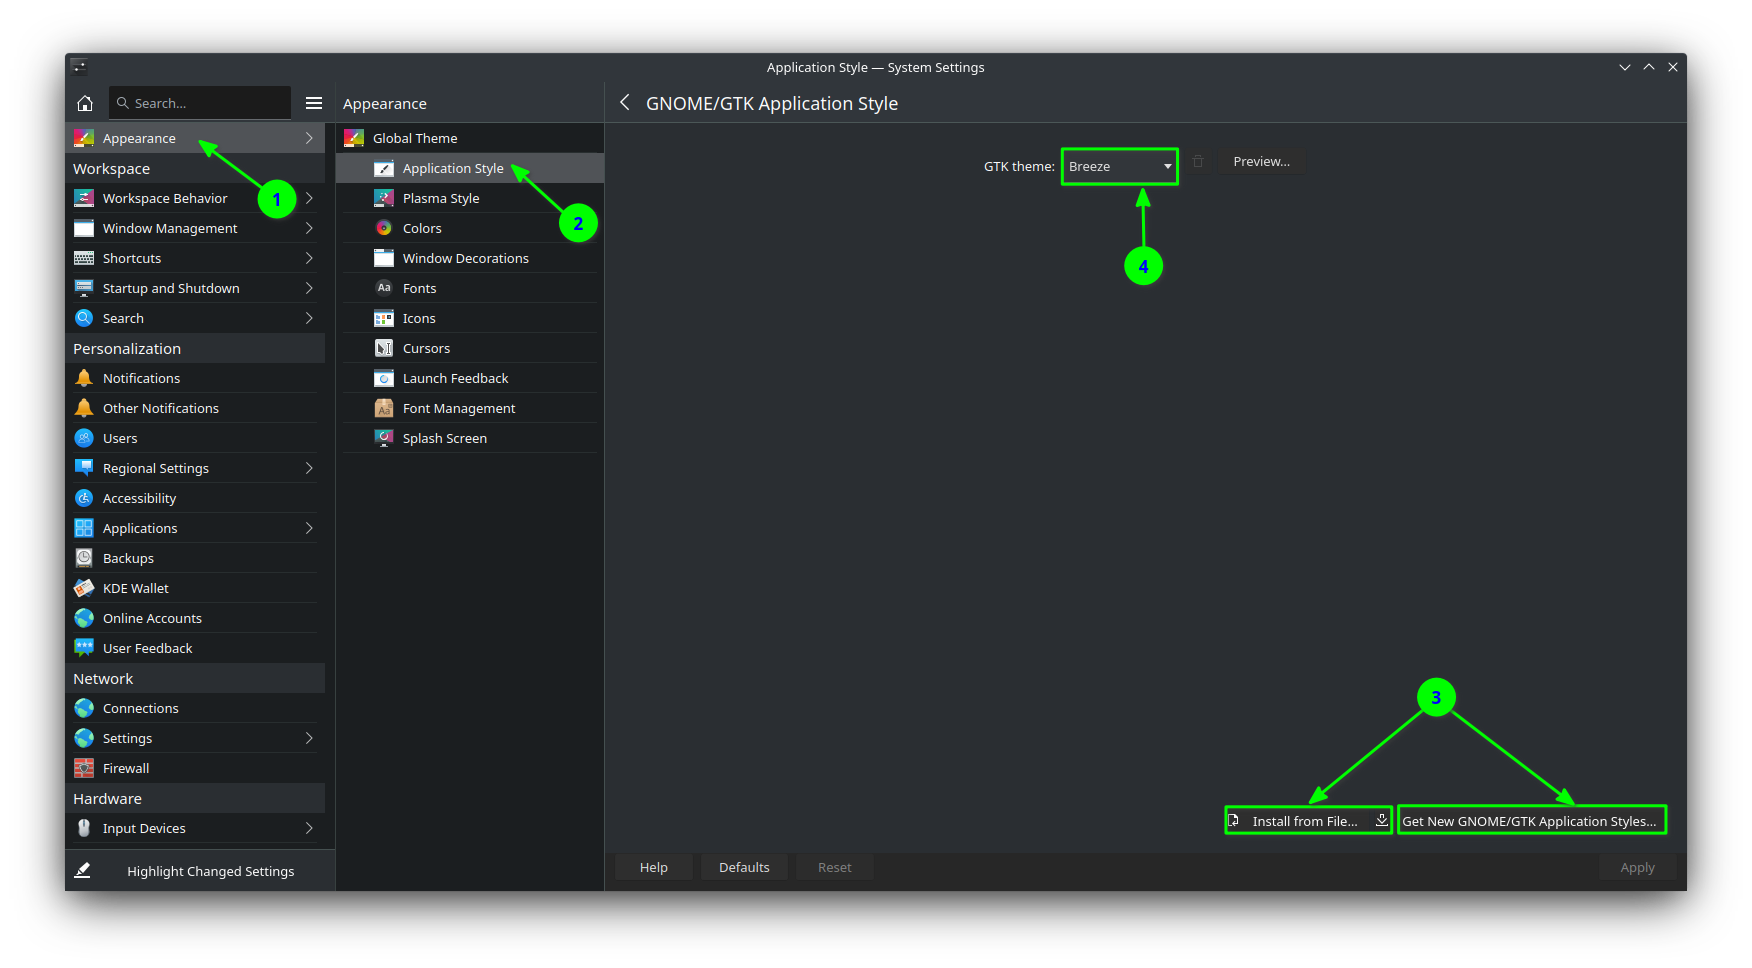Viewport: 1752px width, 968px height.
Task: Click the Users icon
Action: (x=84, y=438)
